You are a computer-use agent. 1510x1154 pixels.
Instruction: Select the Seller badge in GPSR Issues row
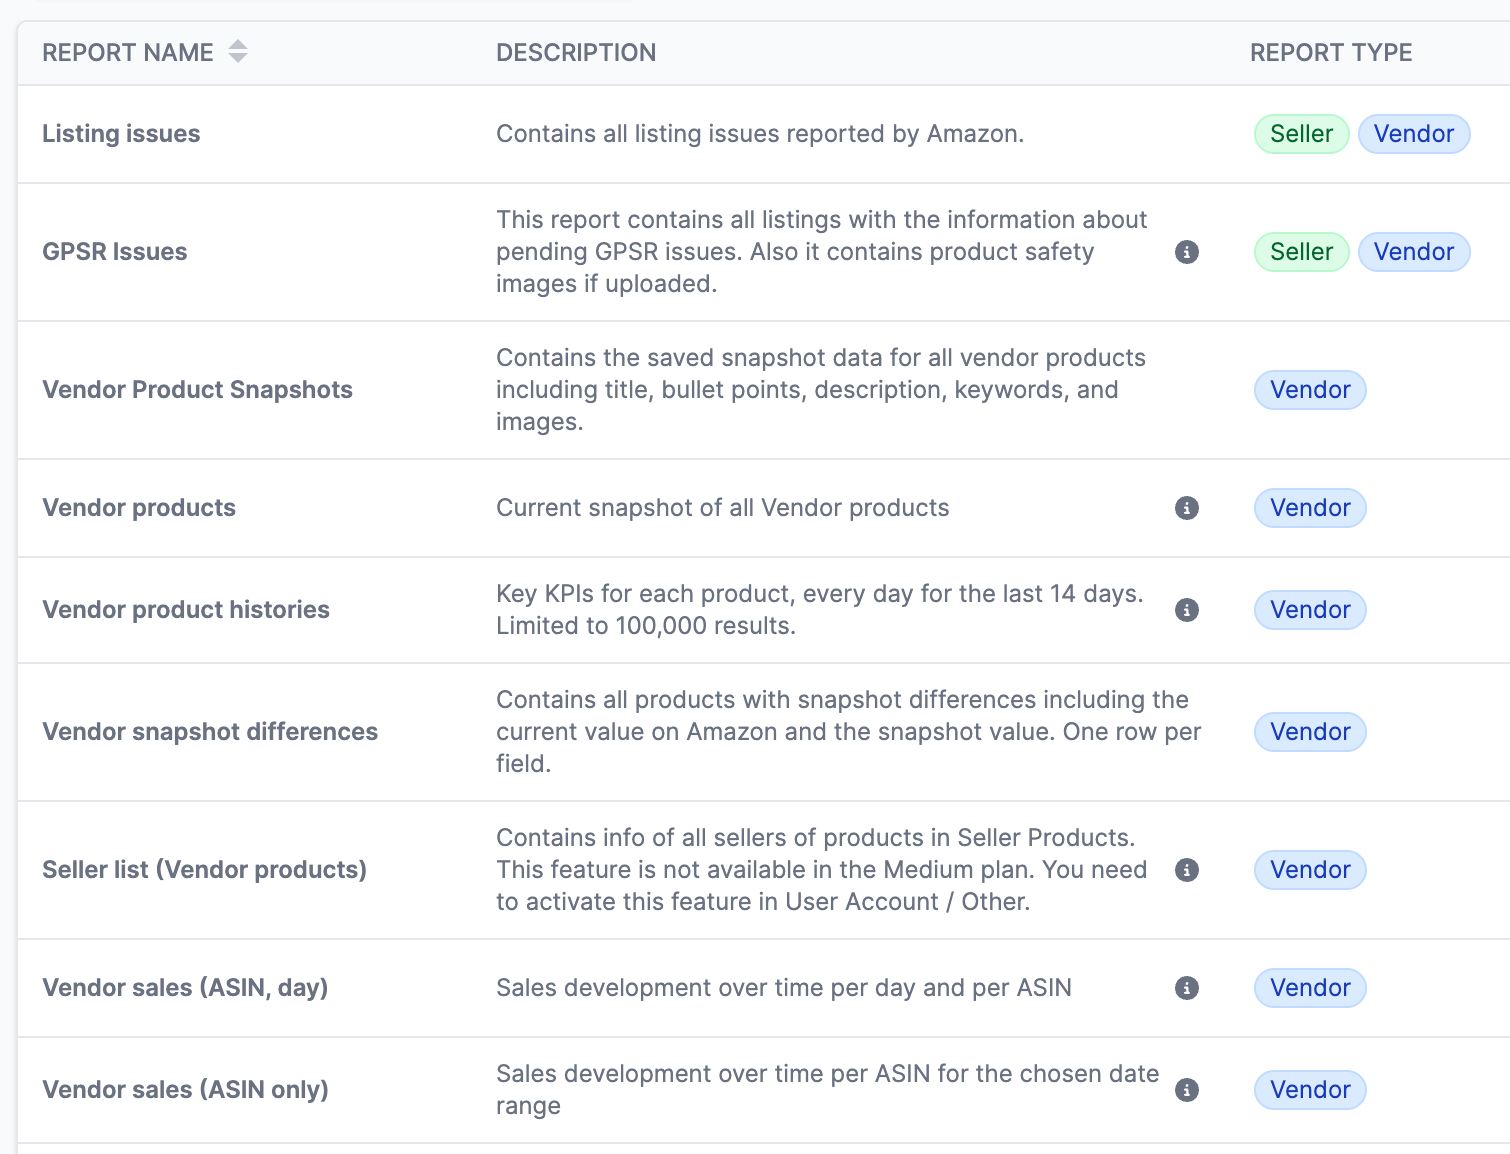pyautogui.click(x=1301, y=252)
